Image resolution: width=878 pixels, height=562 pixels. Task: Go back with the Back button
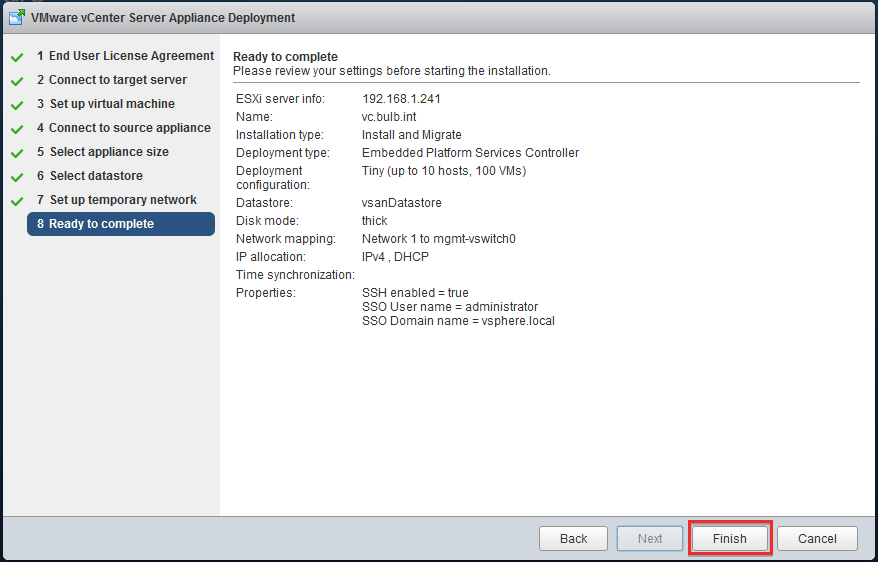coord(573,538)
